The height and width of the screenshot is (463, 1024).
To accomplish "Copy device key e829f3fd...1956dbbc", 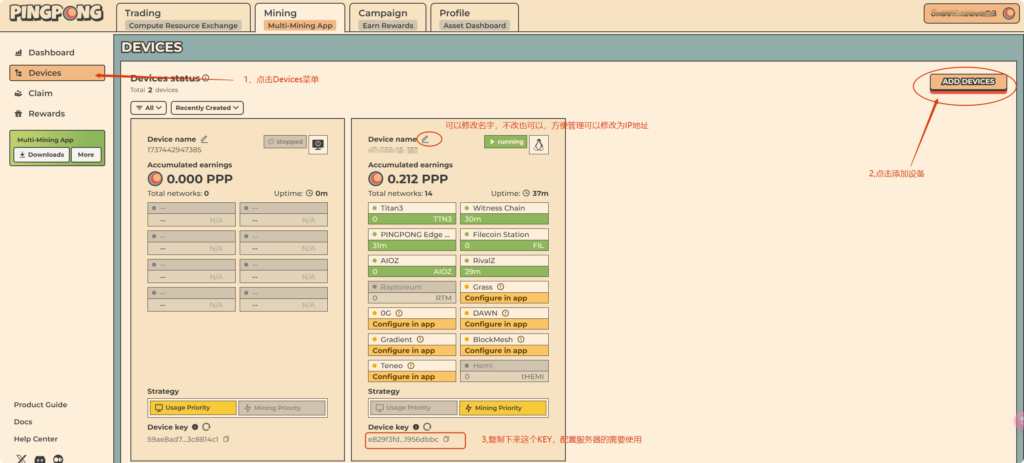I will [x=447, y=439].
